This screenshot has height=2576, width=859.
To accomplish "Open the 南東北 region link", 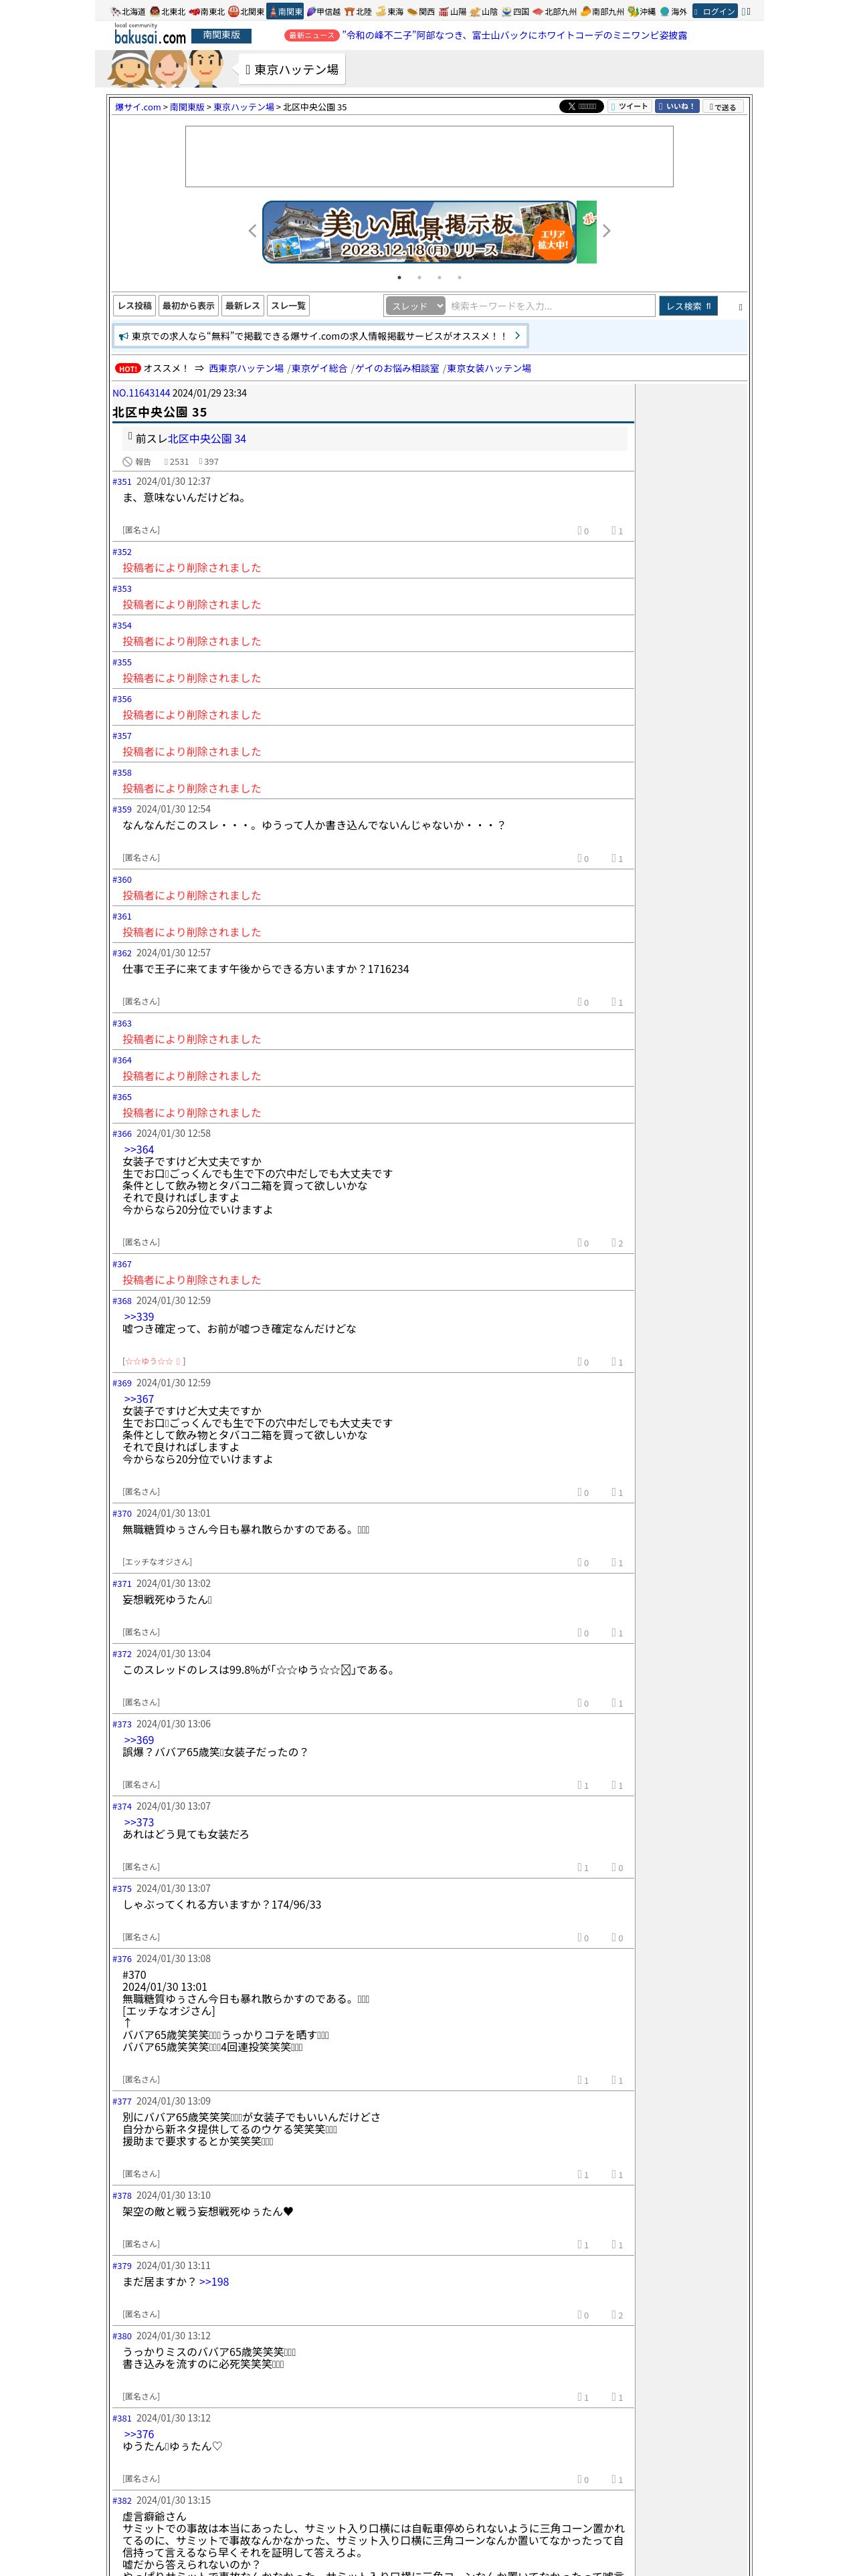I will [207, 12].
